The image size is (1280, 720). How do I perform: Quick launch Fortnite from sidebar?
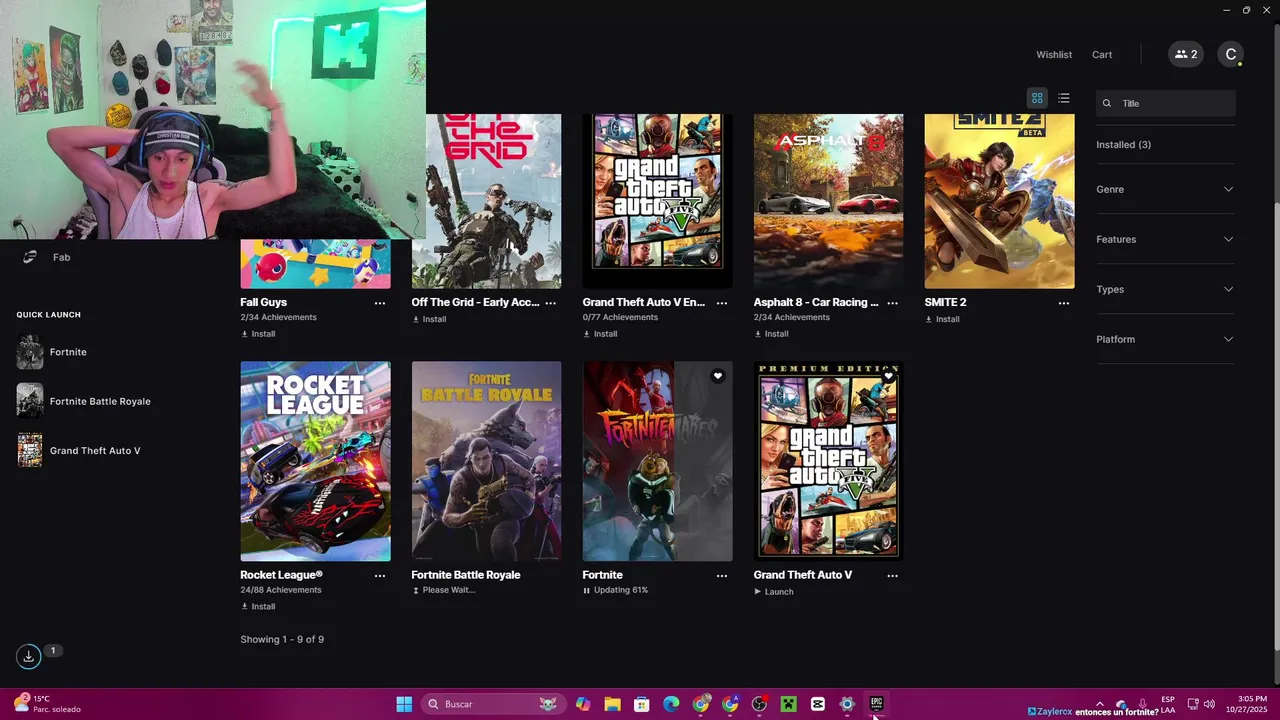68,352
